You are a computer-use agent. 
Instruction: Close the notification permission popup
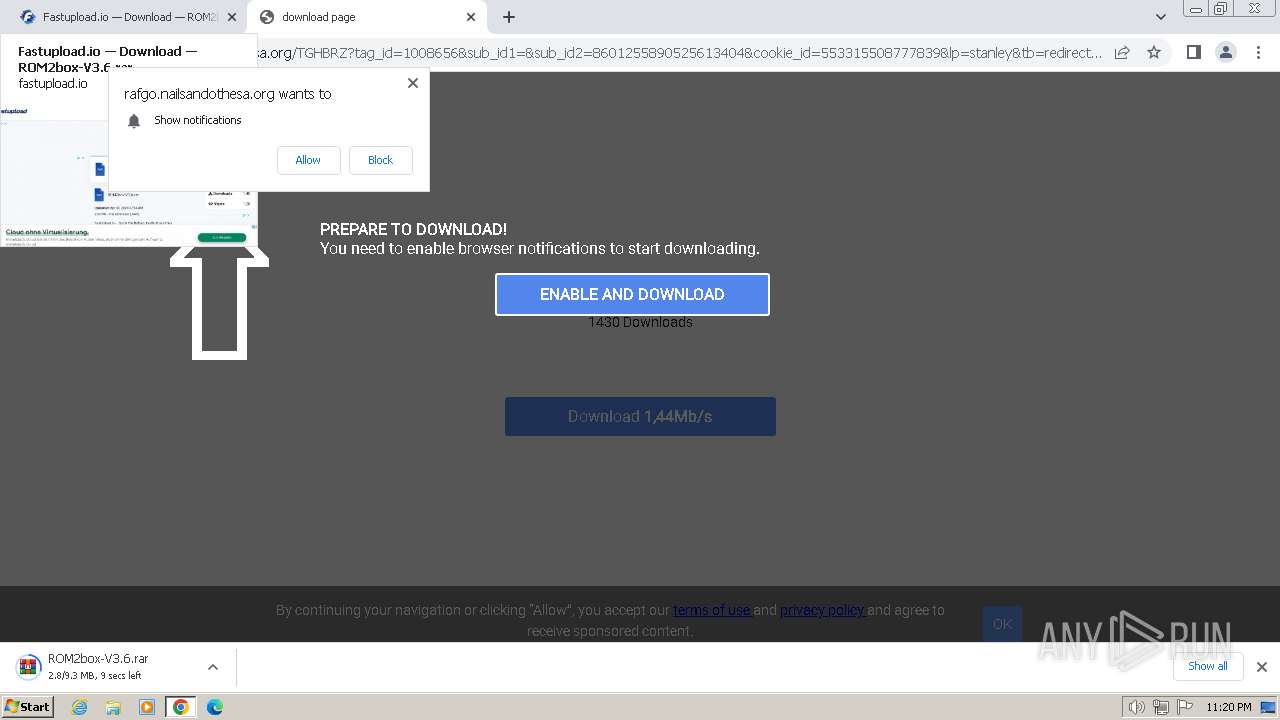click(413, 83)
